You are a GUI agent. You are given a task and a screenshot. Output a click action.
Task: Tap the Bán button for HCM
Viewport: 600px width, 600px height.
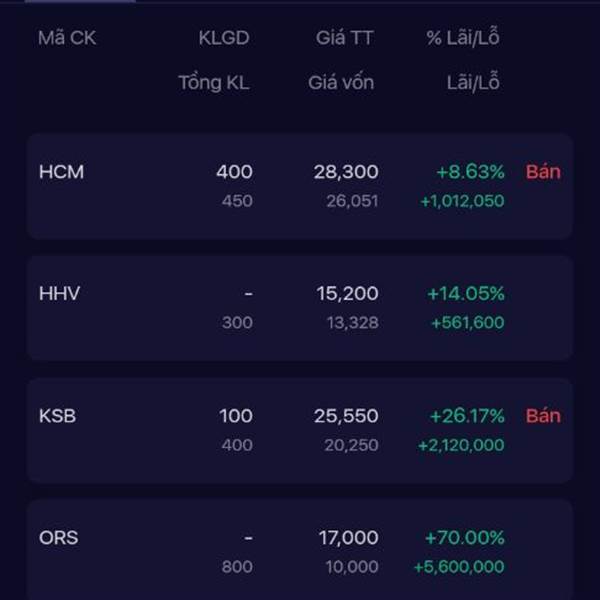pyautogui.click(x=543, y=172)
